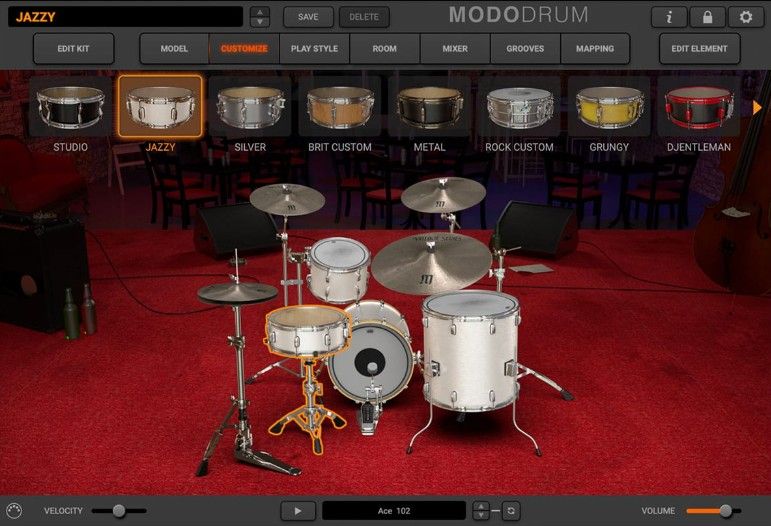
Task: Switch to the Mixer tab
Action: (x=455, y=48)
